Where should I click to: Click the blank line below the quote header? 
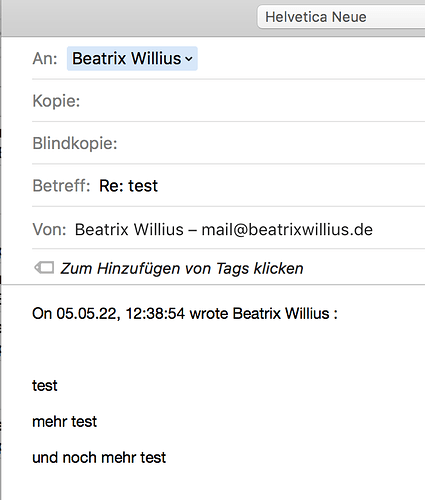point(213,349)
